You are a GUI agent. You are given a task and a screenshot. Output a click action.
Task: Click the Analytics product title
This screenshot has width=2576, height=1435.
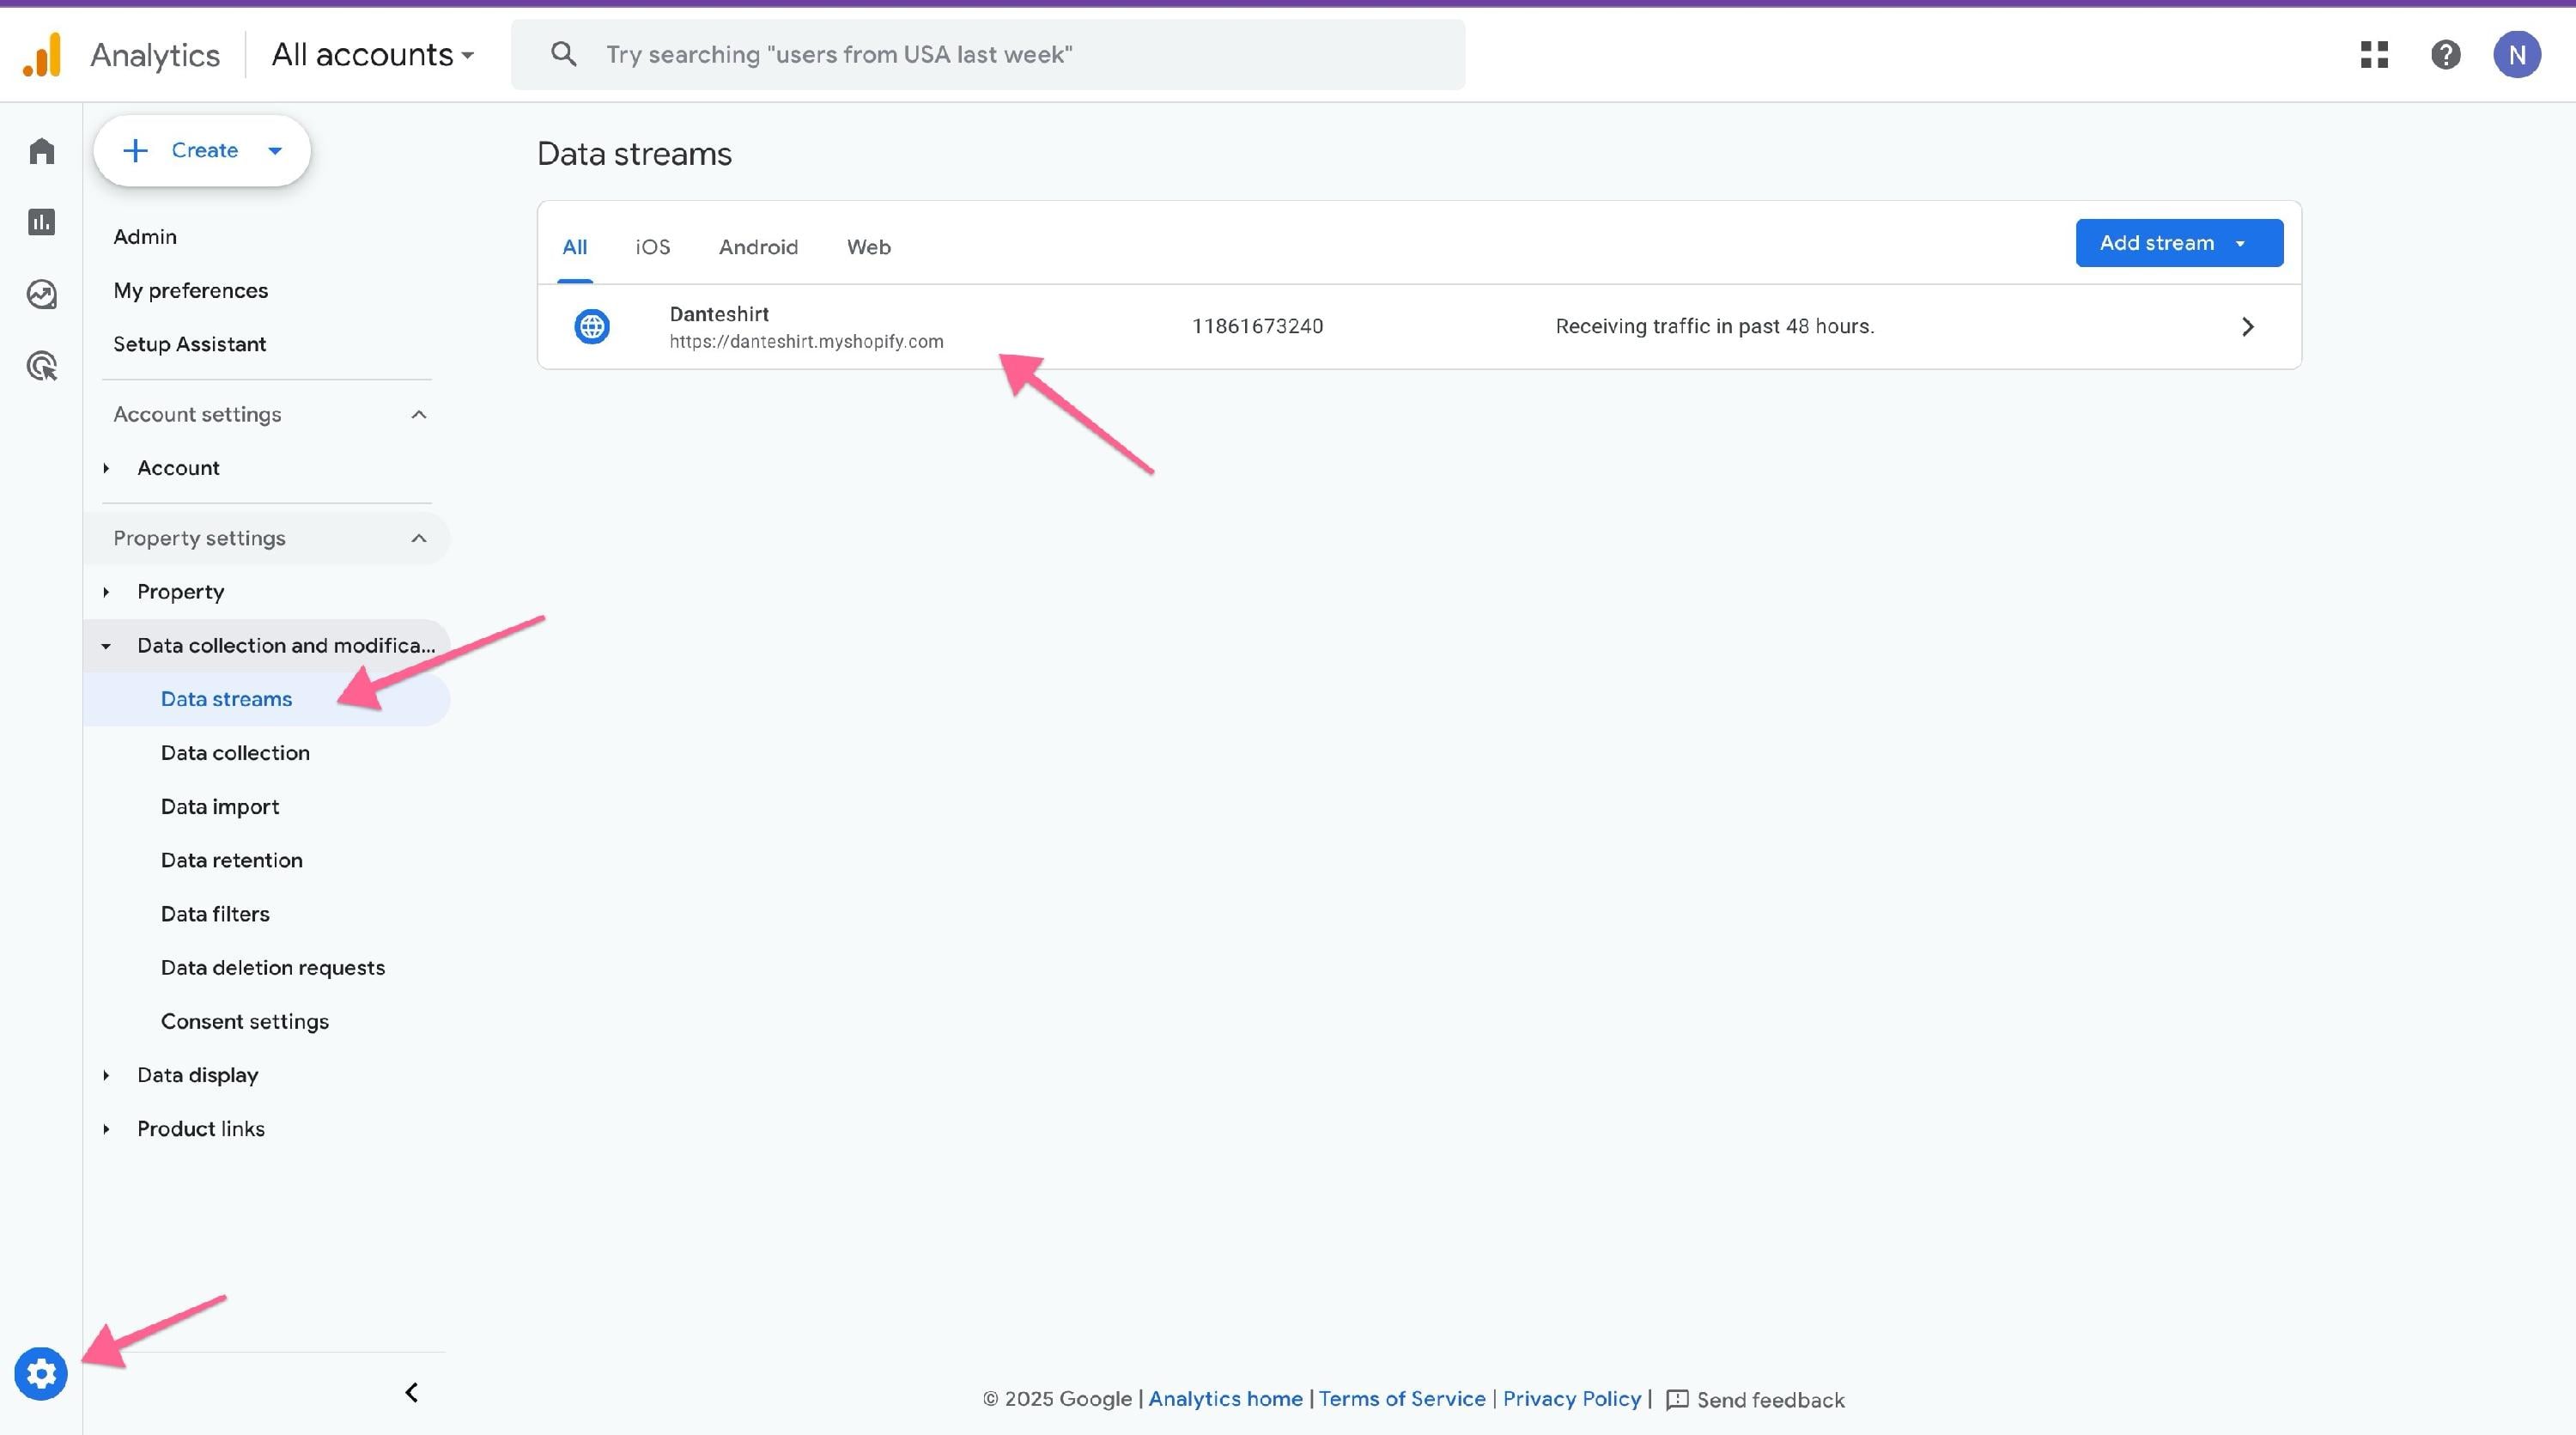(x=155, y=55)
